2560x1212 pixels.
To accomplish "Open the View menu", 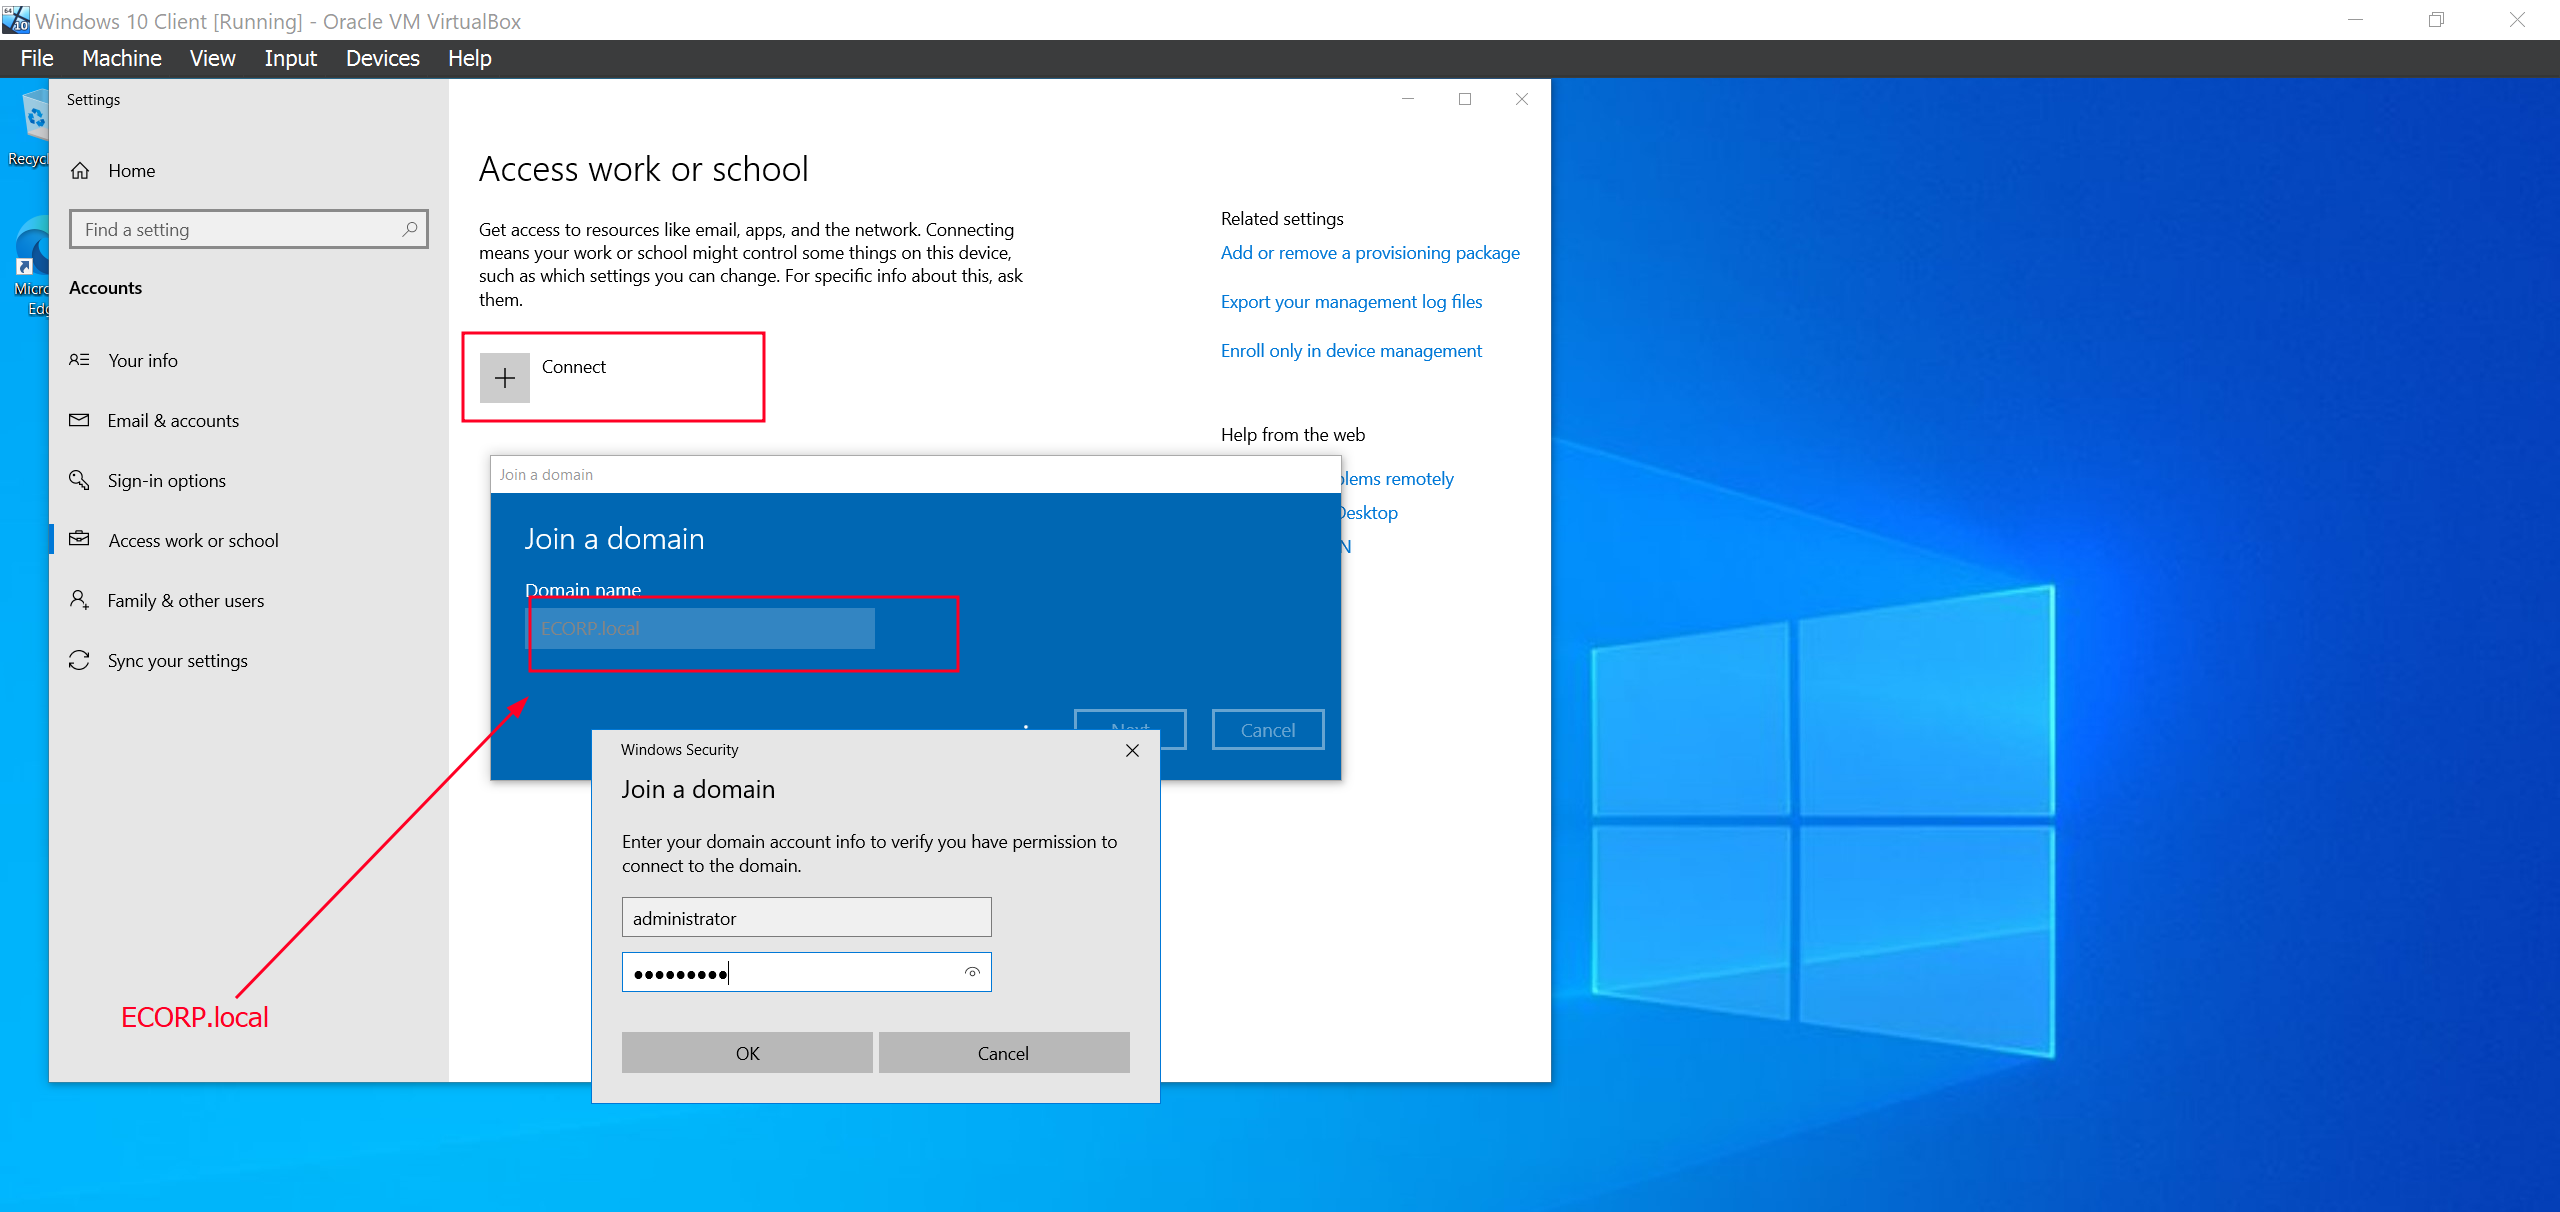I will (212, 58).
